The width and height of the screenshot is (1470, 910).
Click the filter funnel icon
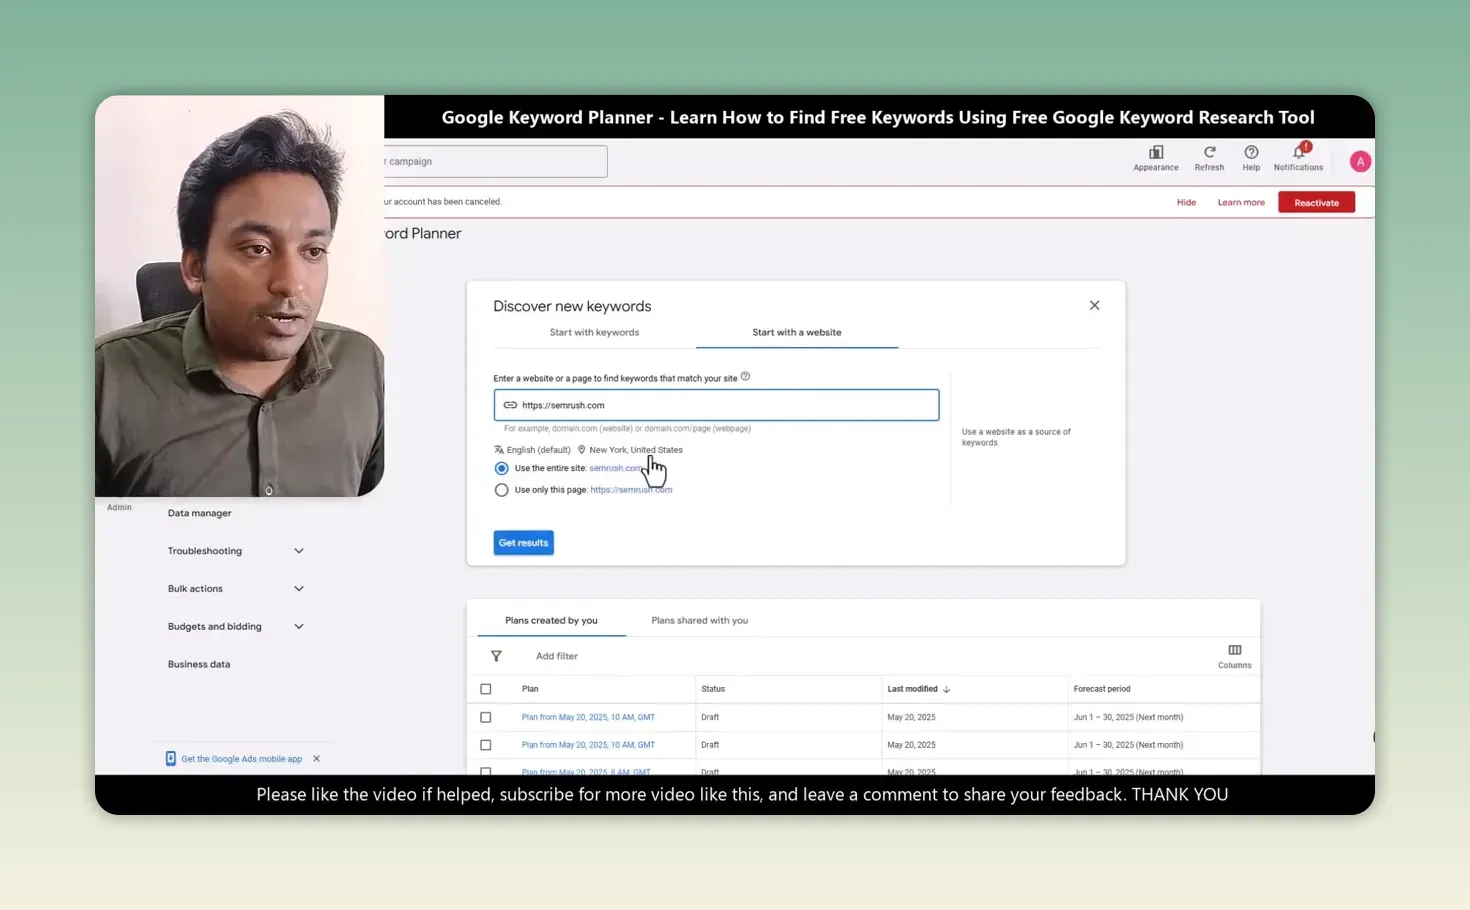coord(496,656)
